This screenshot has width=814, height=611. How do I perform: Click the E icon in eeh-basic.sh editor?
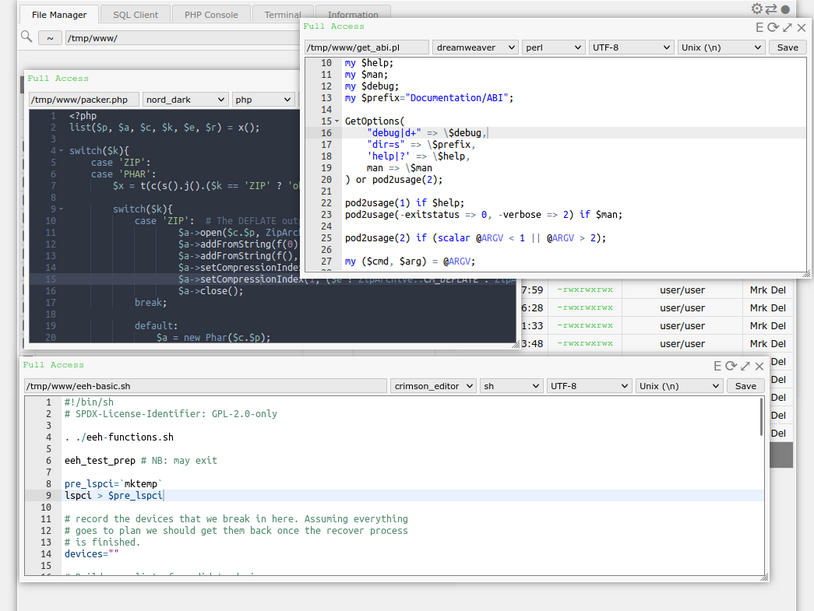tap(717, 367)
